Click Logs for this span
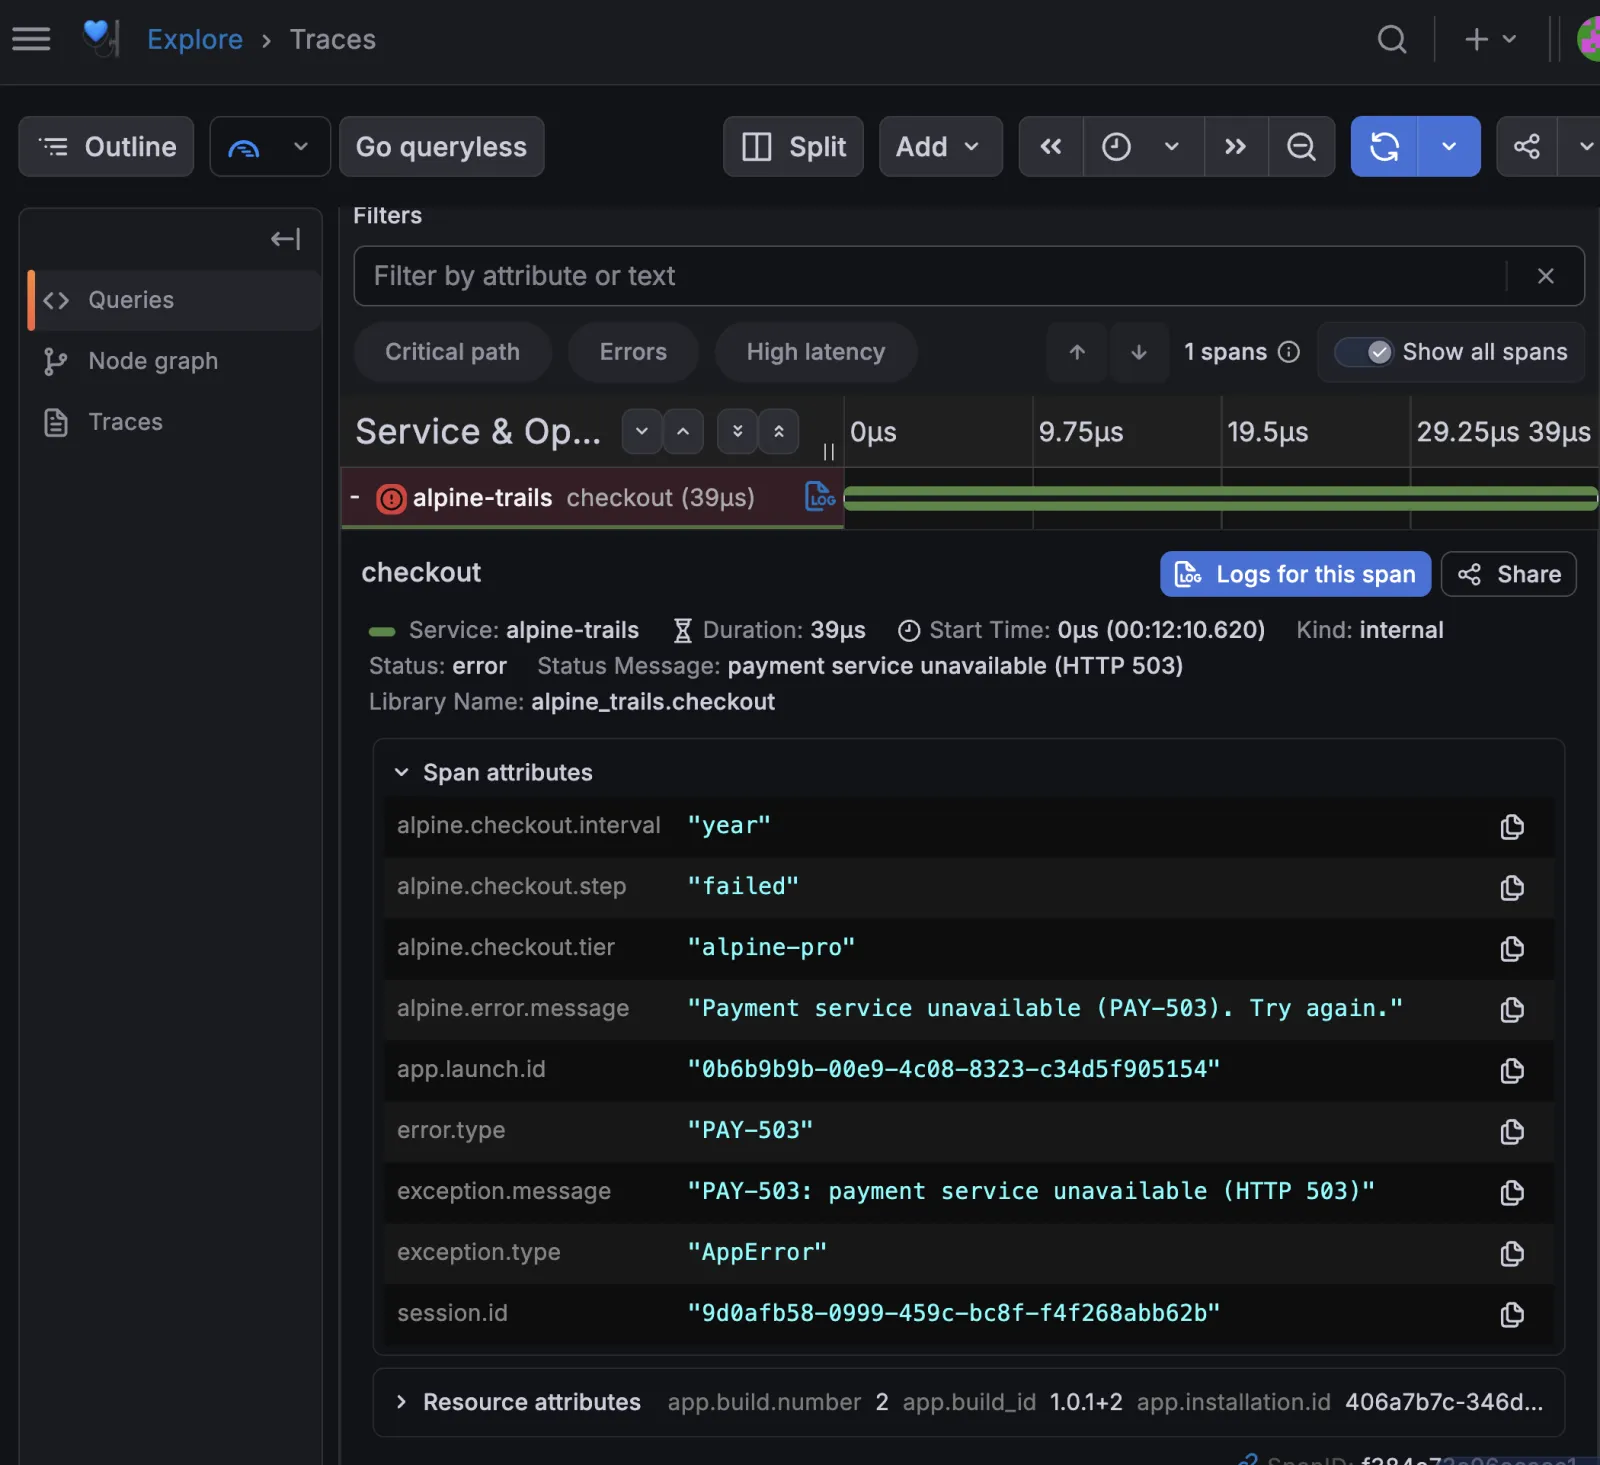1600x1465 pixels. (1295, 574)
